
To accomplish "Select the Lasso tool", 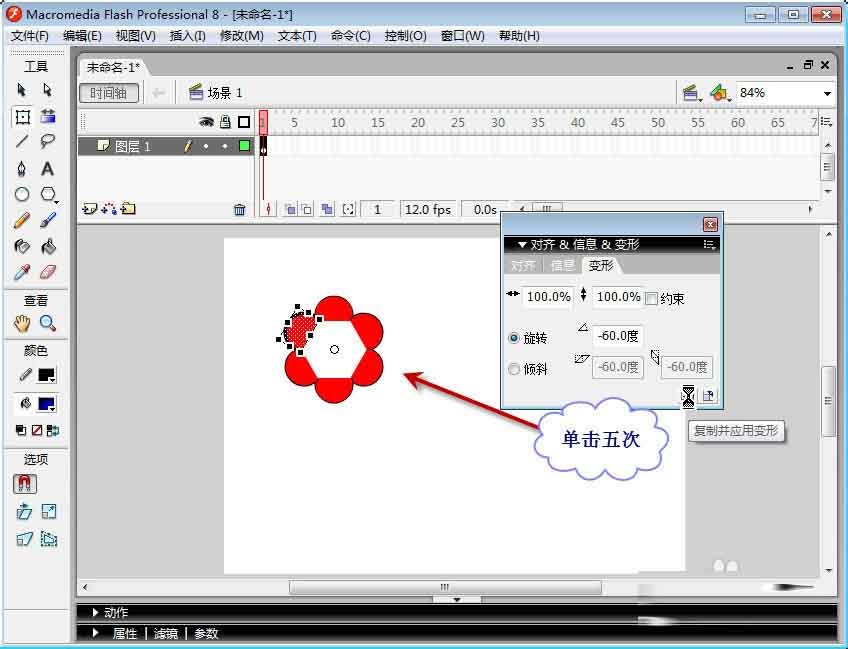I will click(48, 142).
